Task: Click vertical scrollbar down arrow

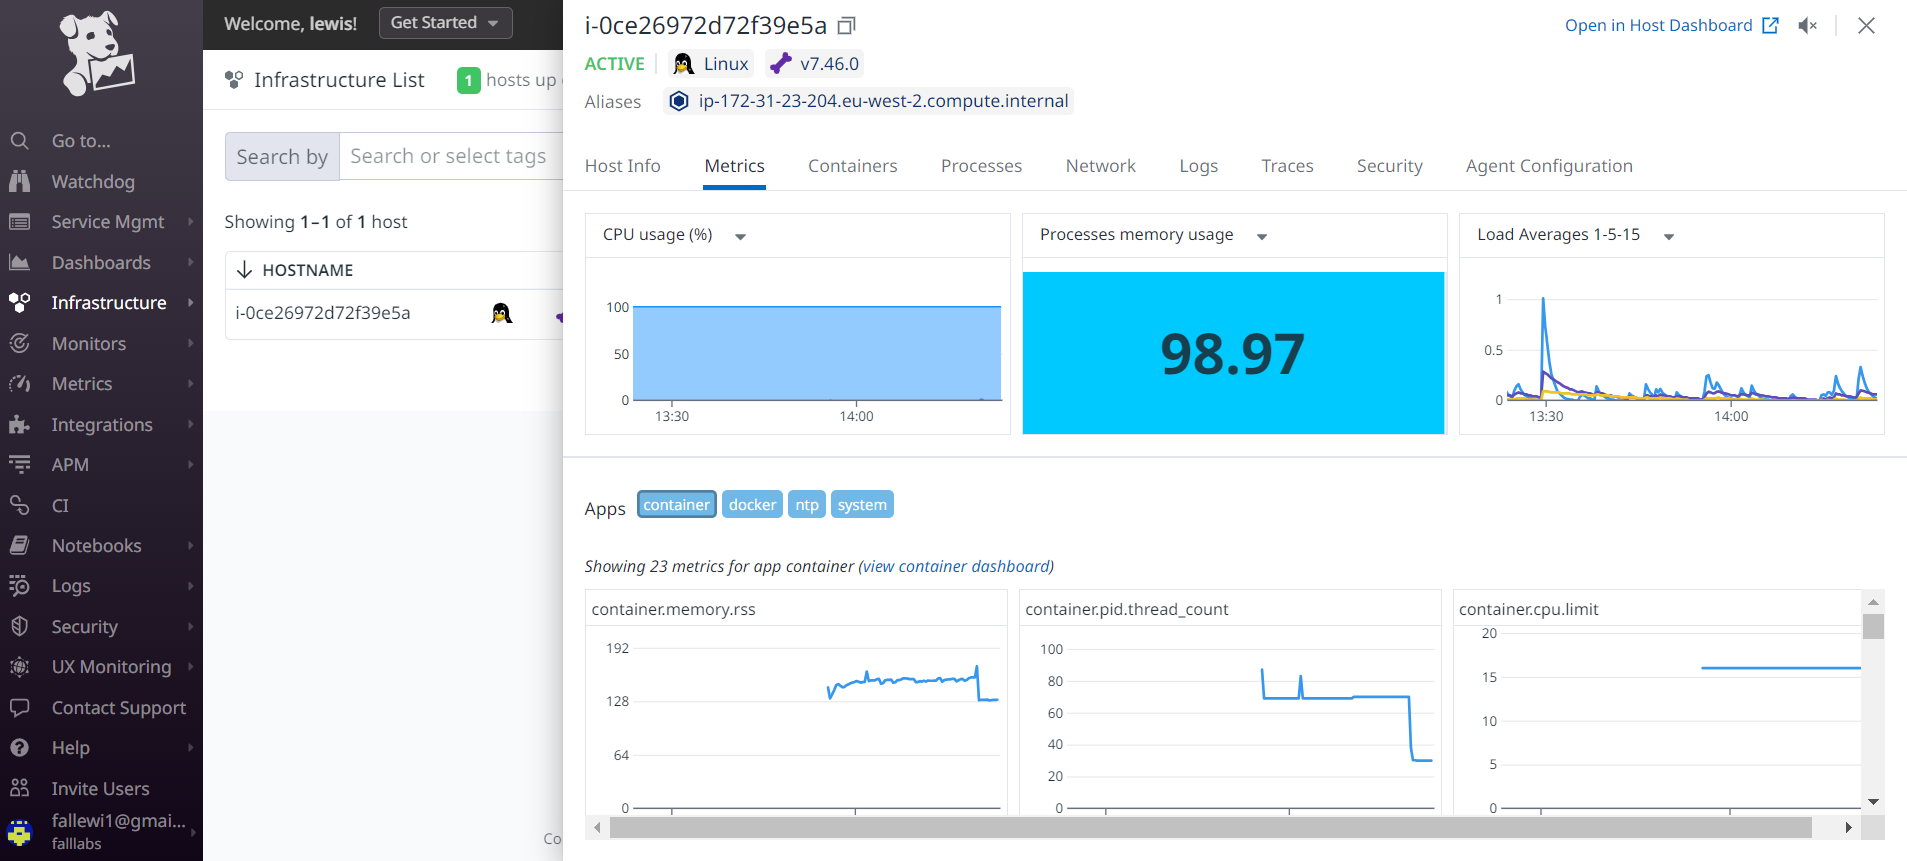Action: (1874, 802)
